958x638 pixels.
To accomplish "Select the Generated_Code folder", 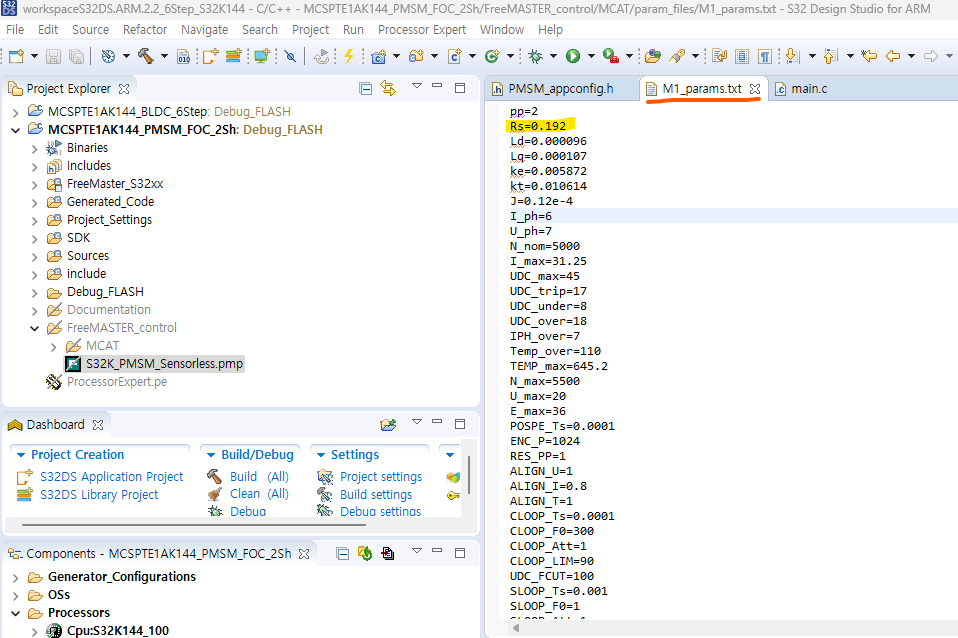I will pyautogui.click(x=110, y=202).
